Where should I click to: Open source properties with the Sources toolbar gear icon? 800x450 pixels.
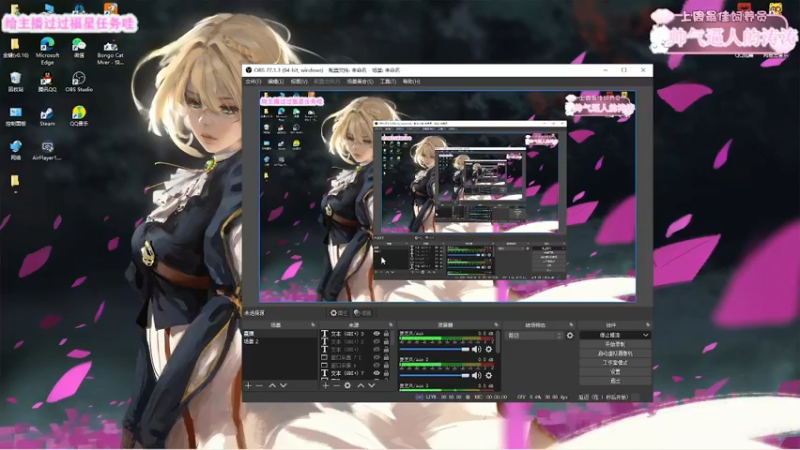click(347, 386)
